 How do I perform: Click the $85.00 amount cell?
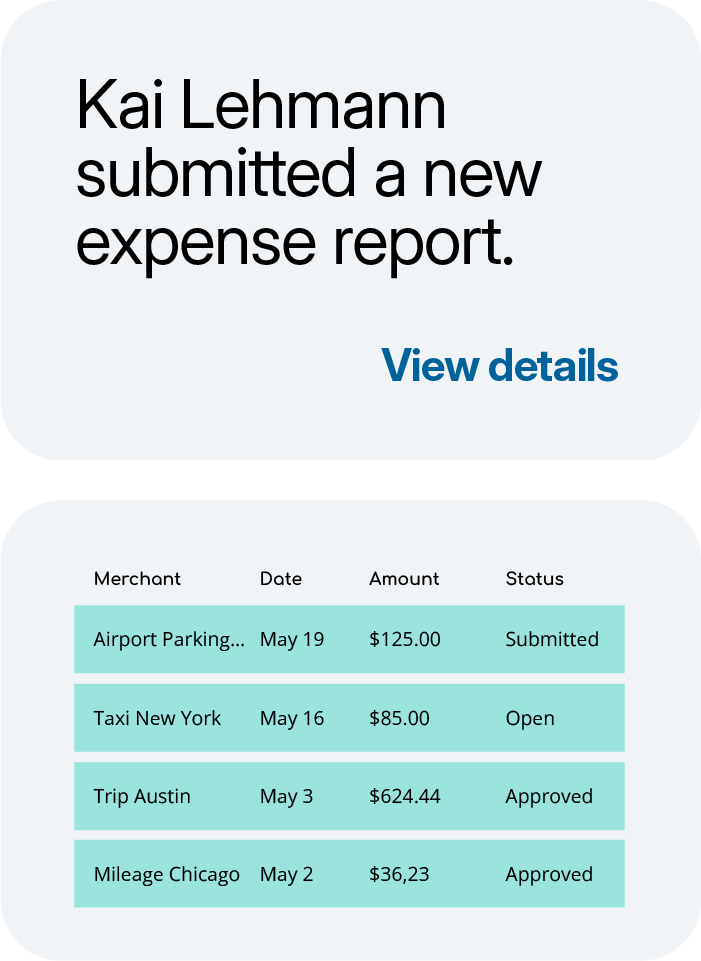click(399, 718)
